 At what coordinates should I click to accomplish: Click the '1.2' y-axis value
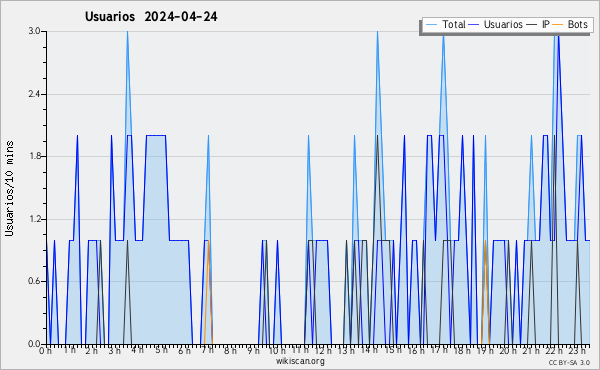tap(34, 219)
